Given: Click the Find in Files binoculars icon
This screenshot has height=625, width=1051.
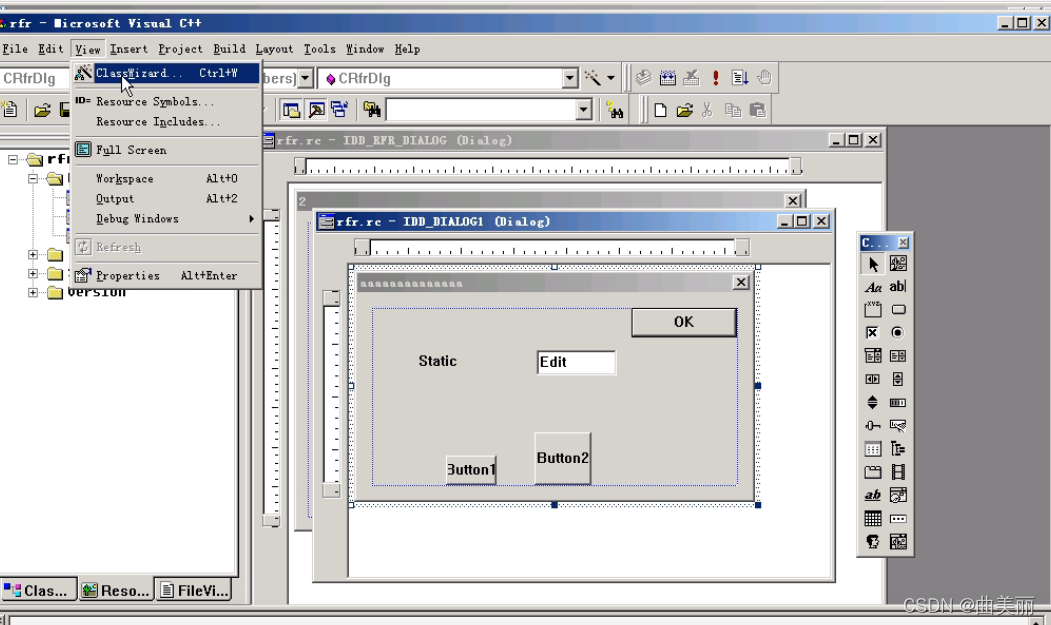Looking at the screenshot, I should click(x=372, y=109).
